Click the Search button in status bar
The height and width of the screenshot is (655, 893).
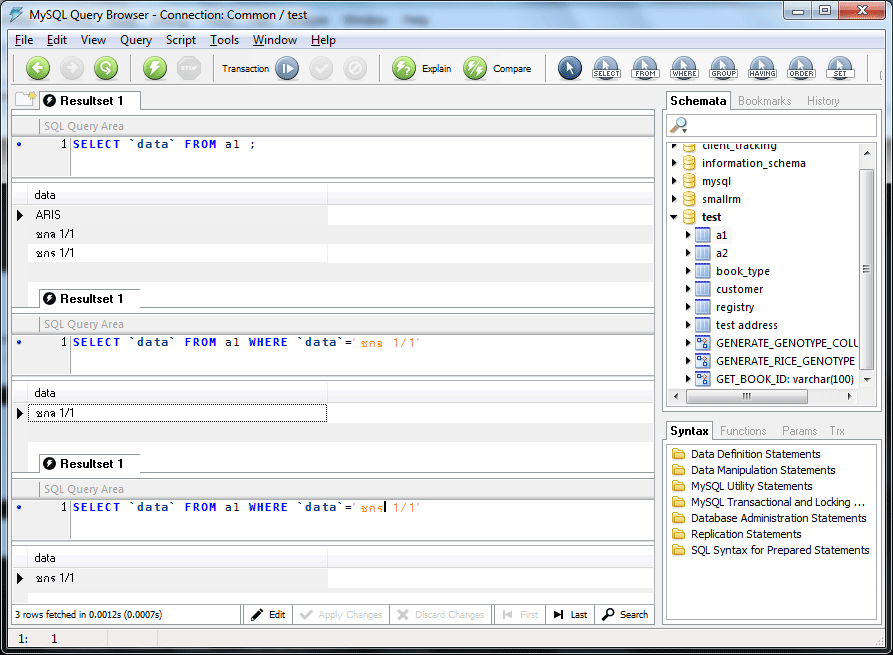click(x=625, y=615)
